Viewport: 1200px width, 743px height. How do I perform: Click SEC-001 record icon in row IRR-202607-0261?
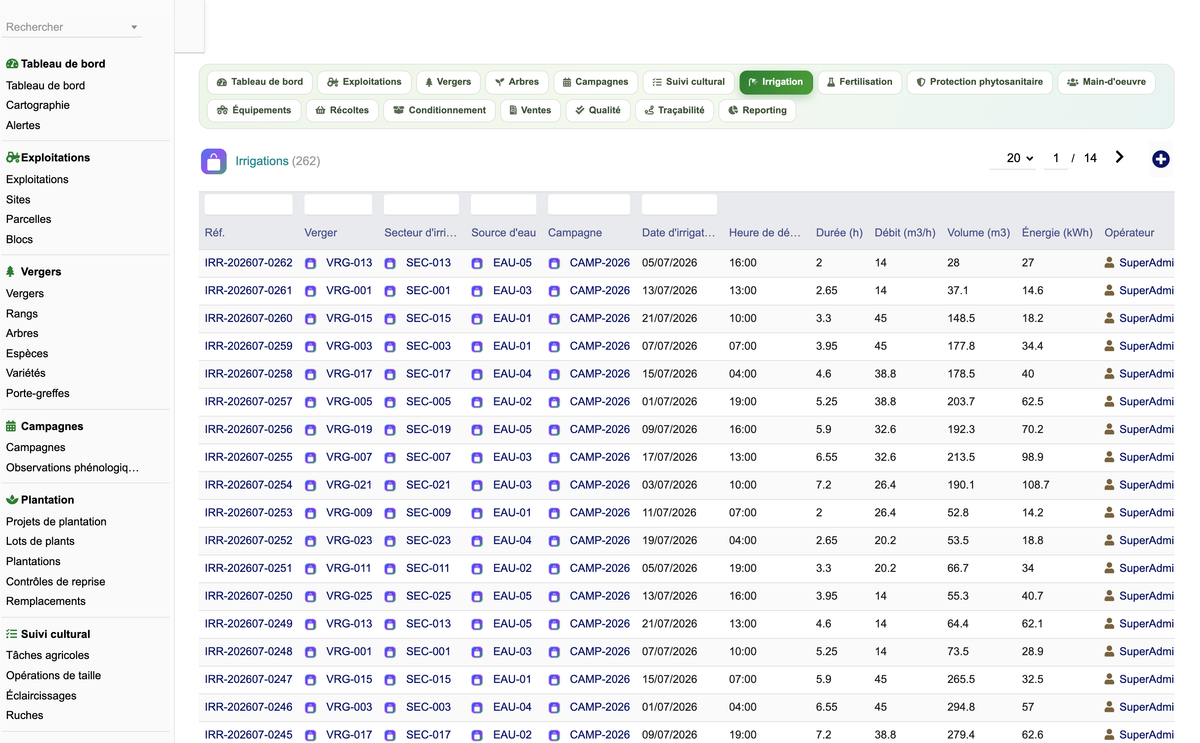[390, 291]
